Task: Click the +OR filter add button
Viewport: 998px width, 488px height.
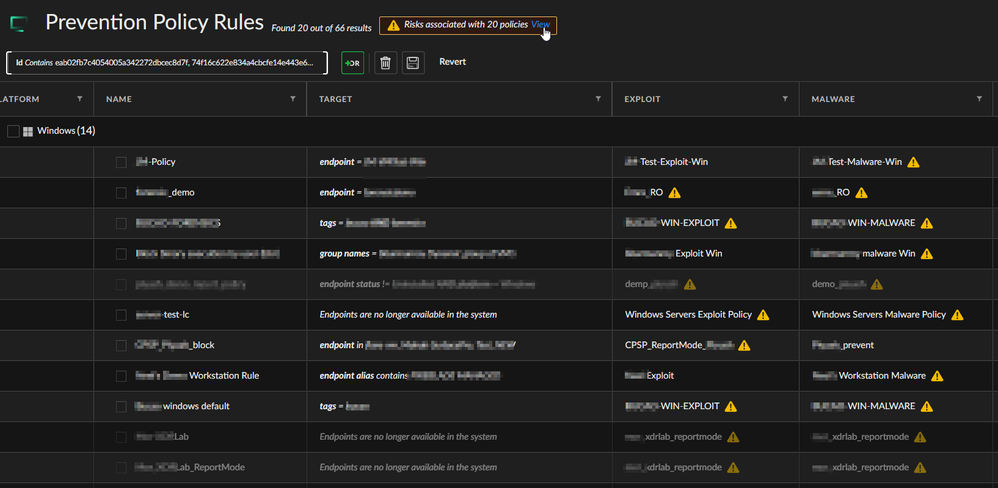Action: pos(352,63)
